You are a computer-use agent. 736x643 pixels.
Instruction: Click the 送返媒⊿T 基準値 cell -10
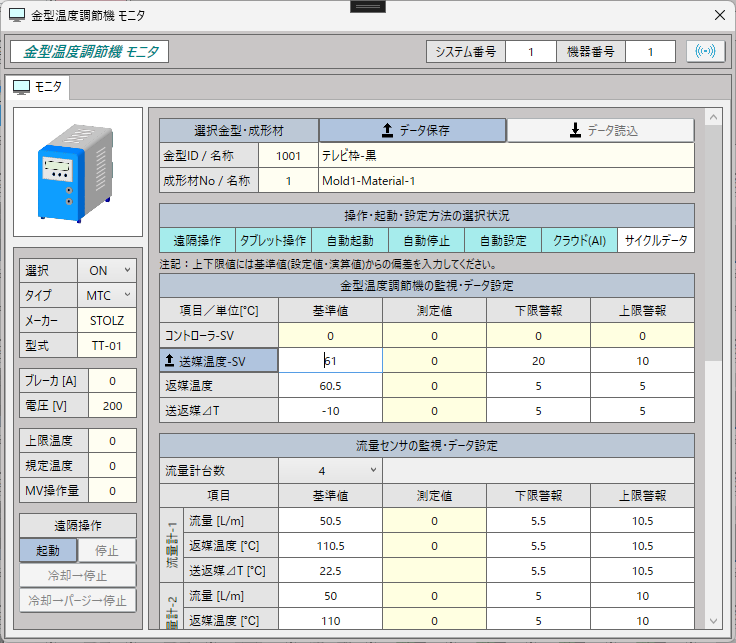pos(330,411)
